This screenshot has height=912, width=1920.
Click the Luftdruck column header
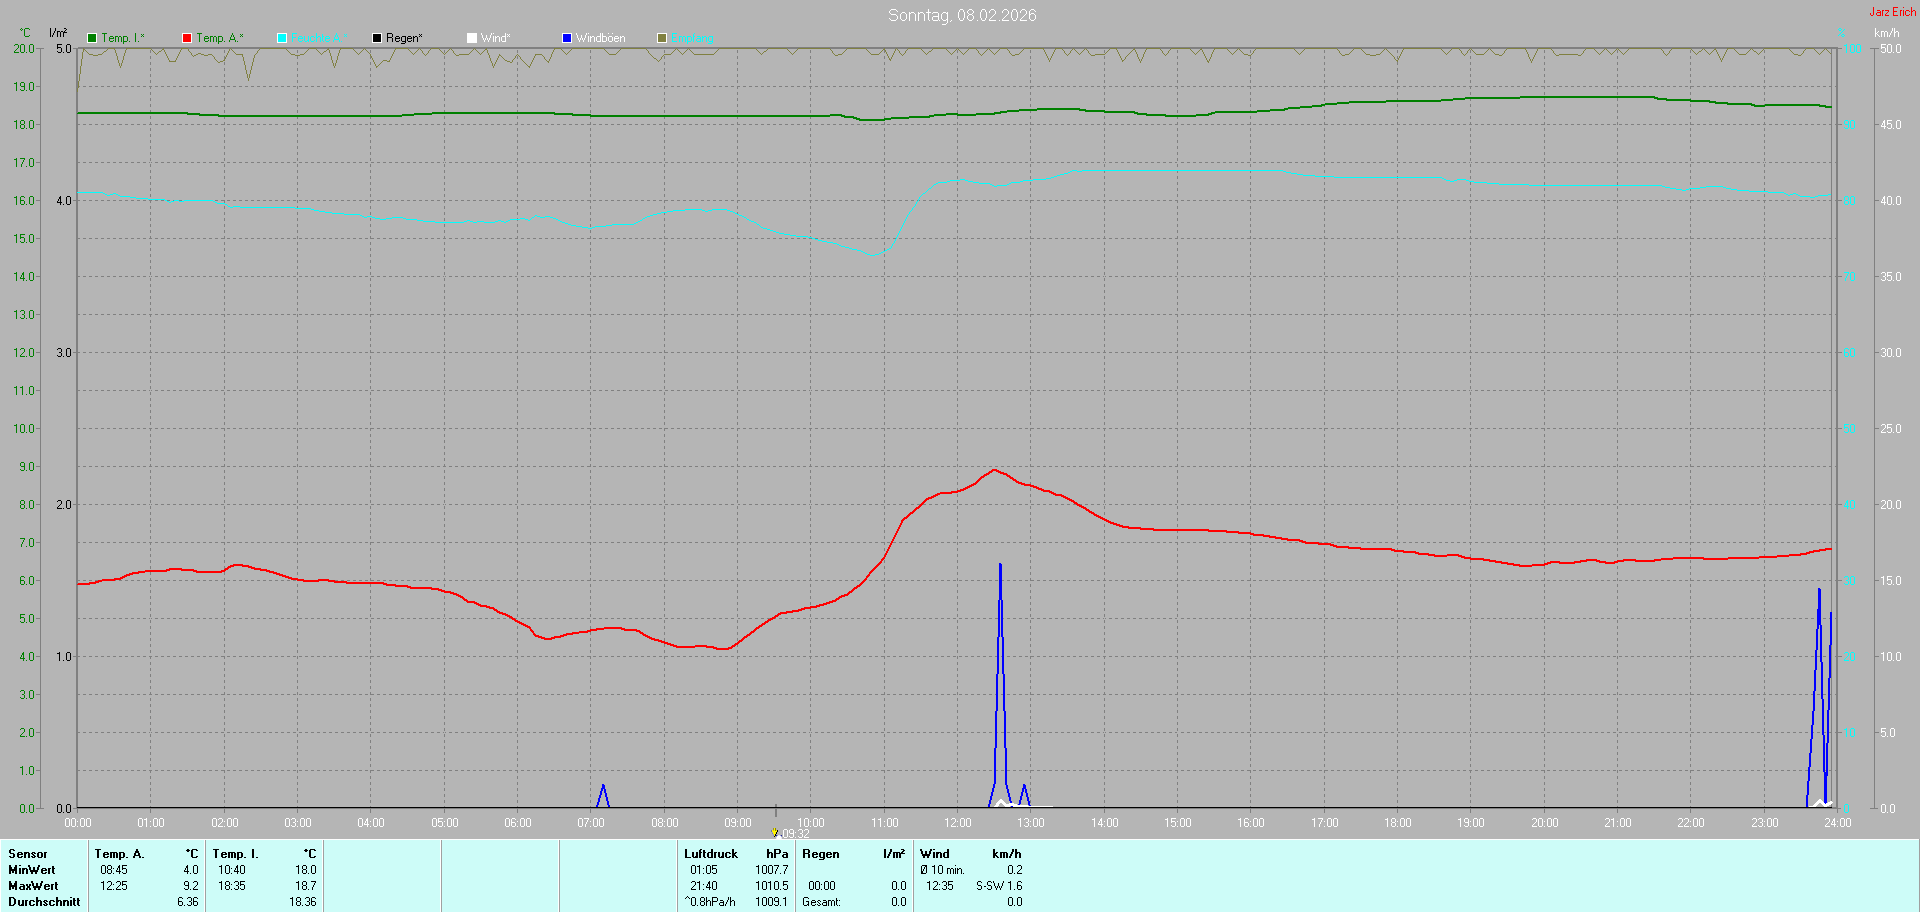pos(711,854)
